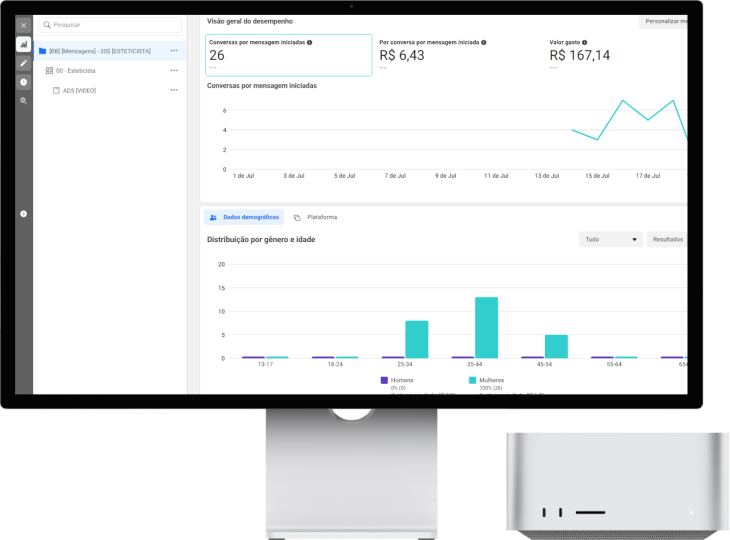The height and width of the screenshot is (540, 730).
Task: Click the ad set grid icon
Action: (x=49, y=70)
